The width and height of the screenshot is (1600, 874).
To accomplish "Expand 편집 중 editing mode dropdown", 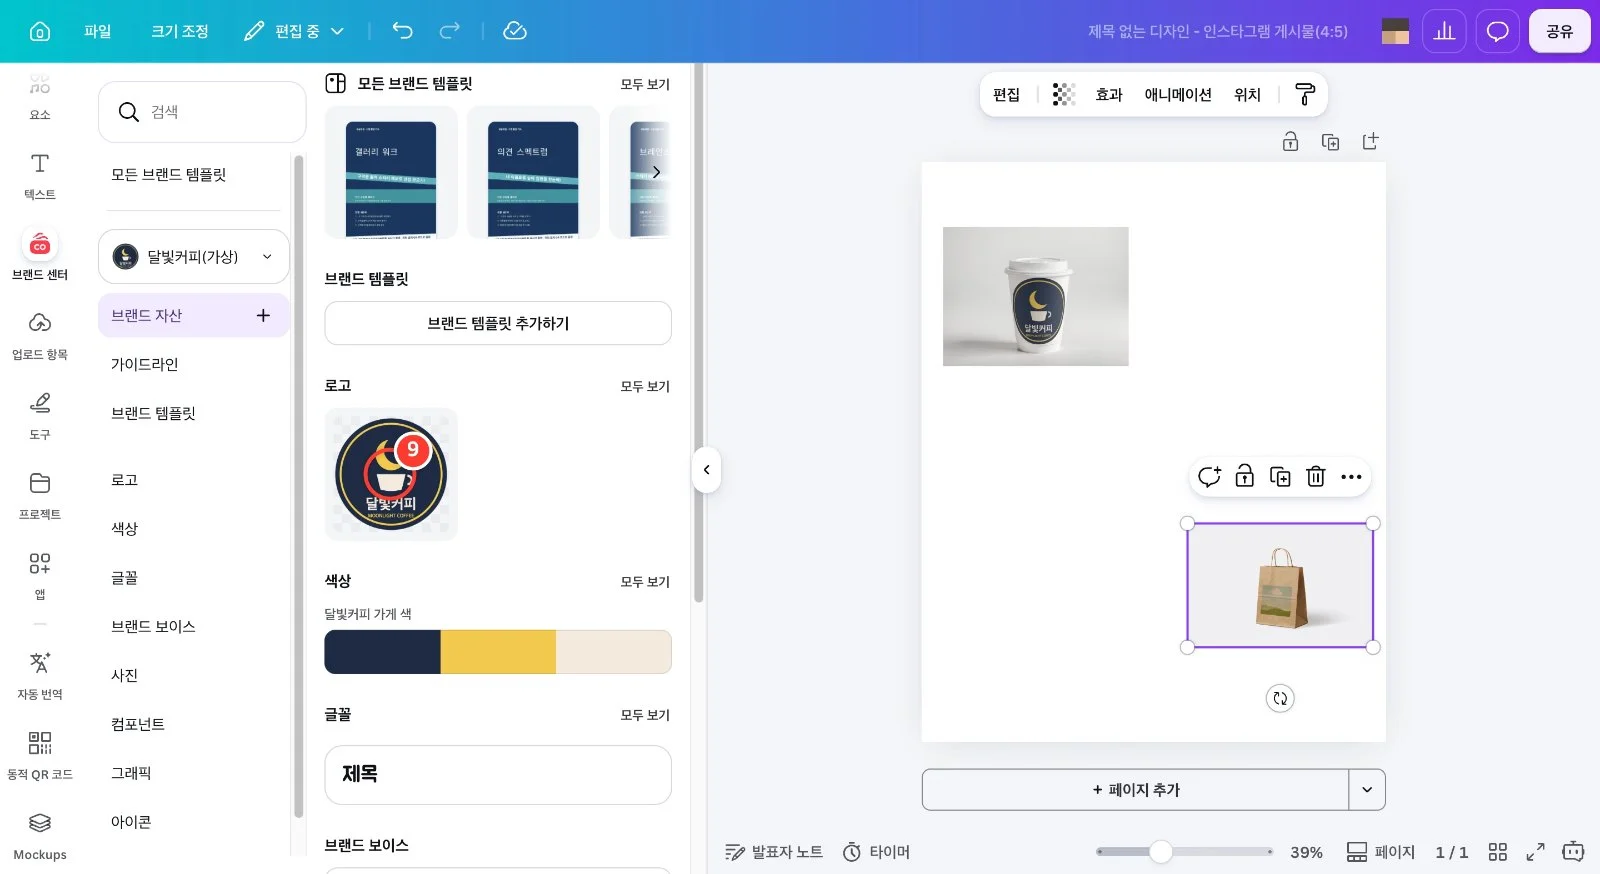I will 294,31.
